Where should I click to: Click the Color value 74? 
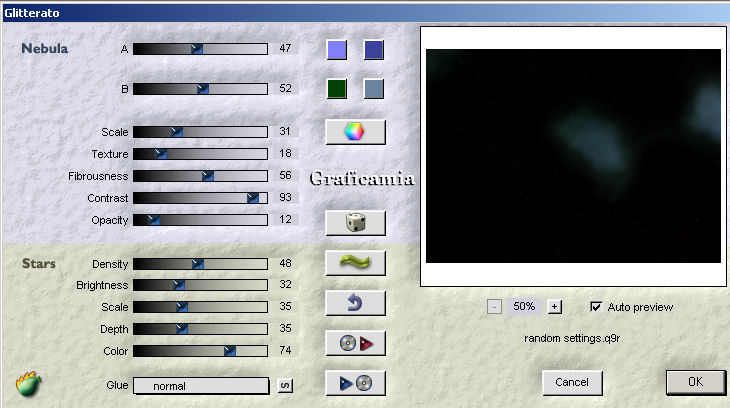click(285, 350)
